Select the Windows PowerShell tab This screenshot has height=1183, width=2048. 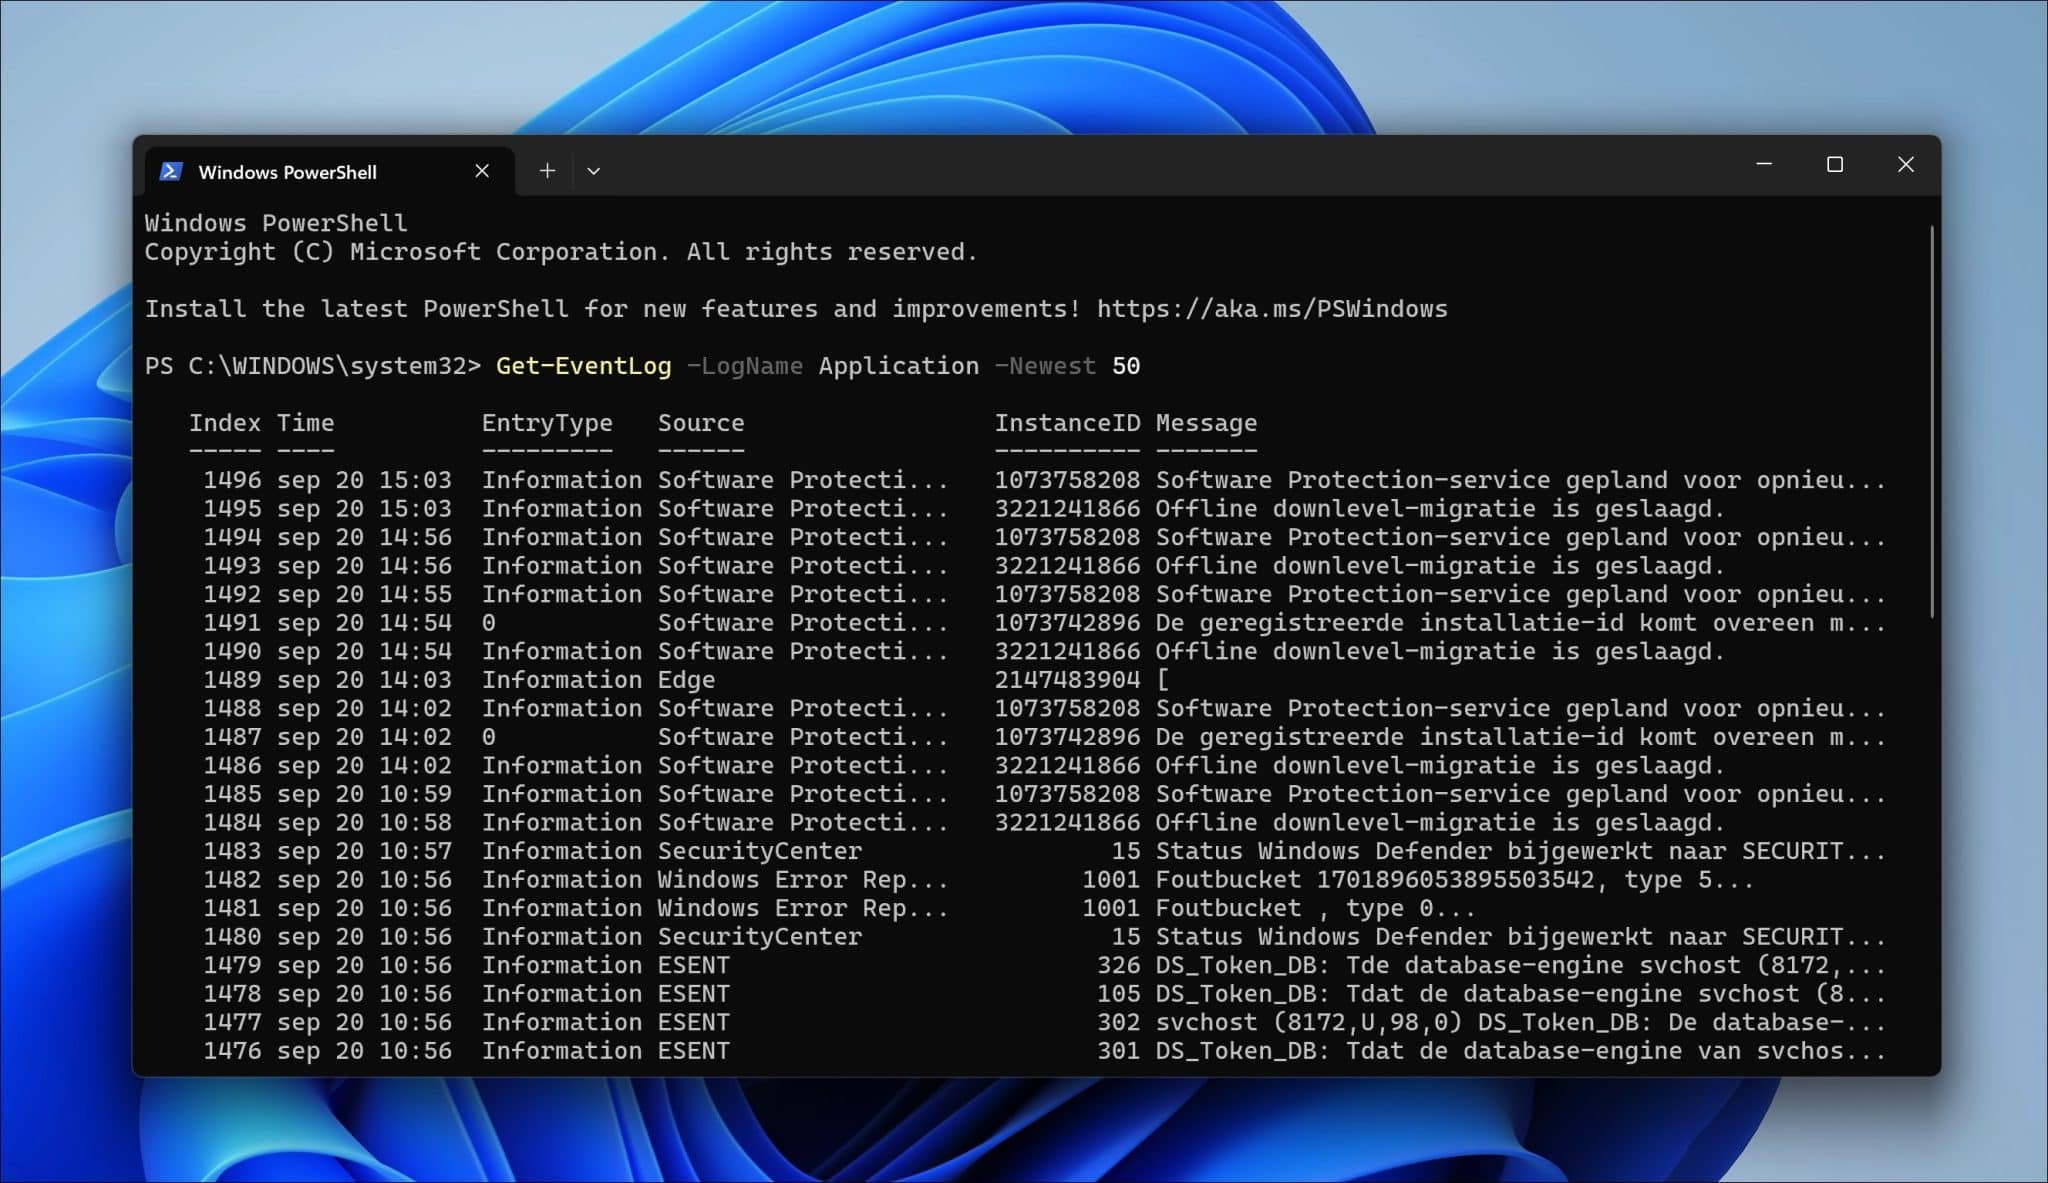tap(330, 171)
